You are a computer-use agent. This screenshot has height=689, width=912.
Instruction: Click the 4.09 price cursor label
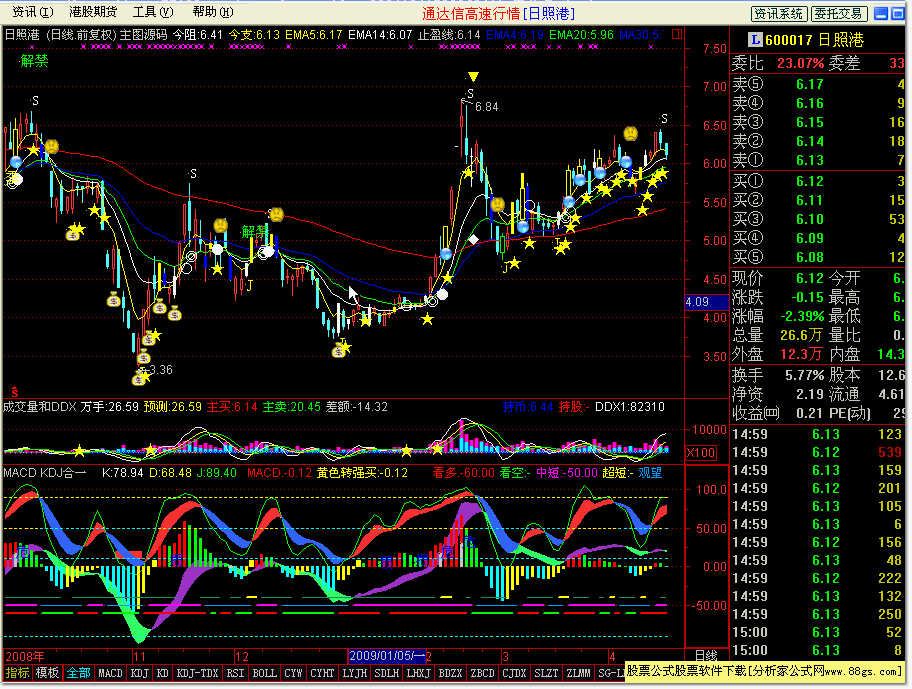pyautogui.click(x=706, y=302)
